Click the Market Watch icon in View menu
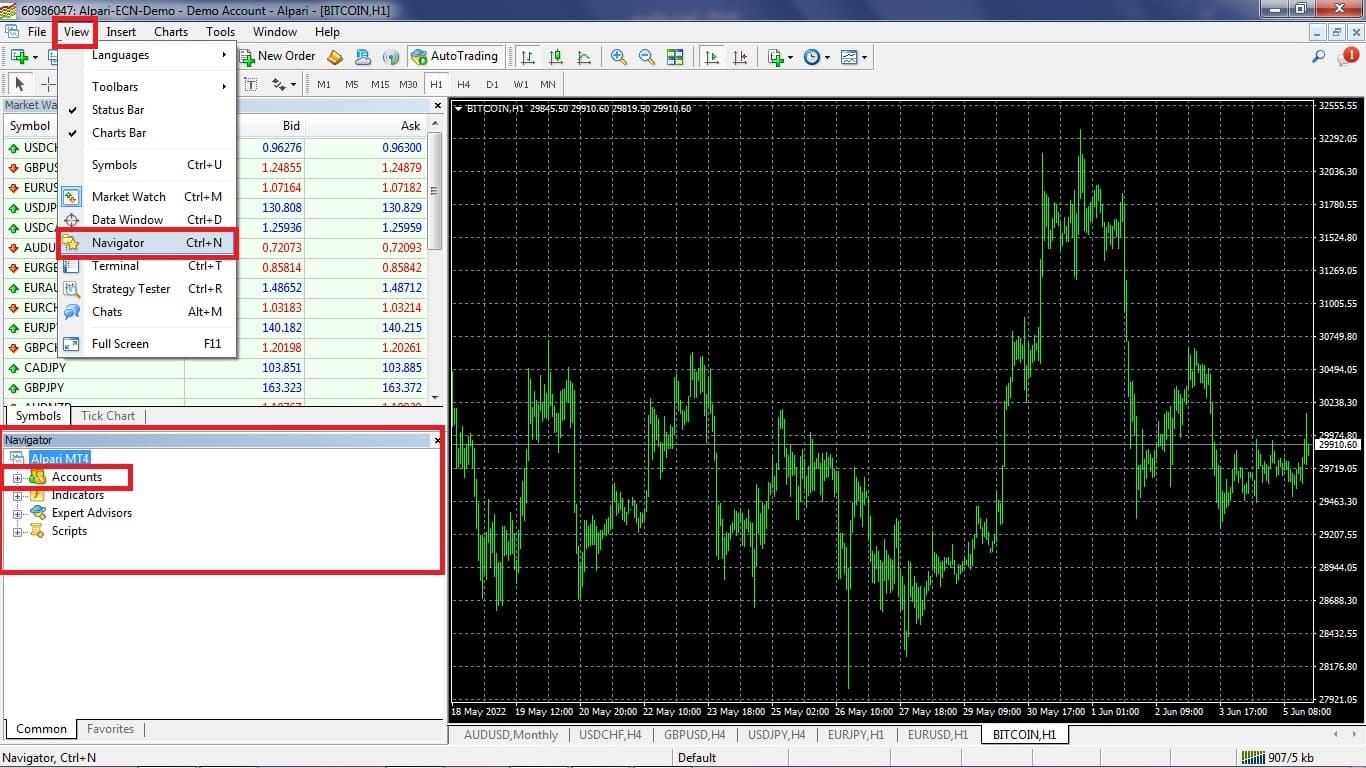 coord(71,197)
